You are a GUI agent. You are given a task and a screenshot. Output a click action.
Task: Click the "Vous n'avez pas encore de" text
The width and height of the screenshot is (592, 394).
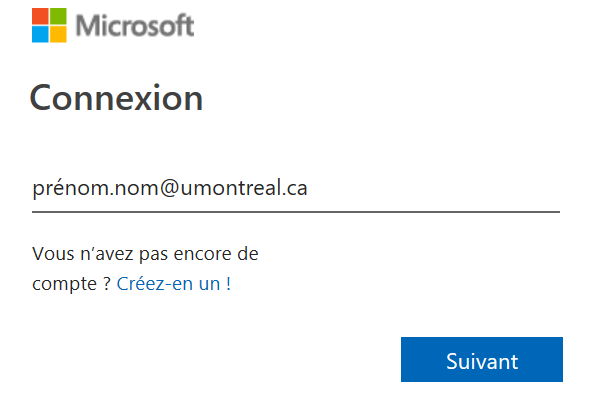tap(145, 254)
